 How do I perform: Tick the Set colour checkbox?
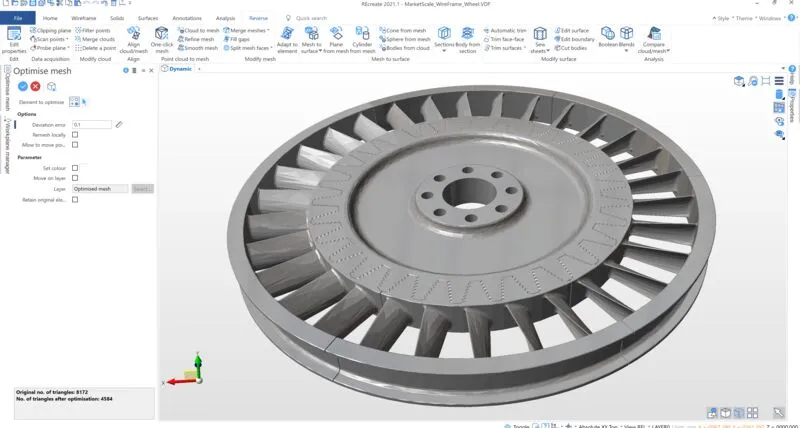point(75,168)
